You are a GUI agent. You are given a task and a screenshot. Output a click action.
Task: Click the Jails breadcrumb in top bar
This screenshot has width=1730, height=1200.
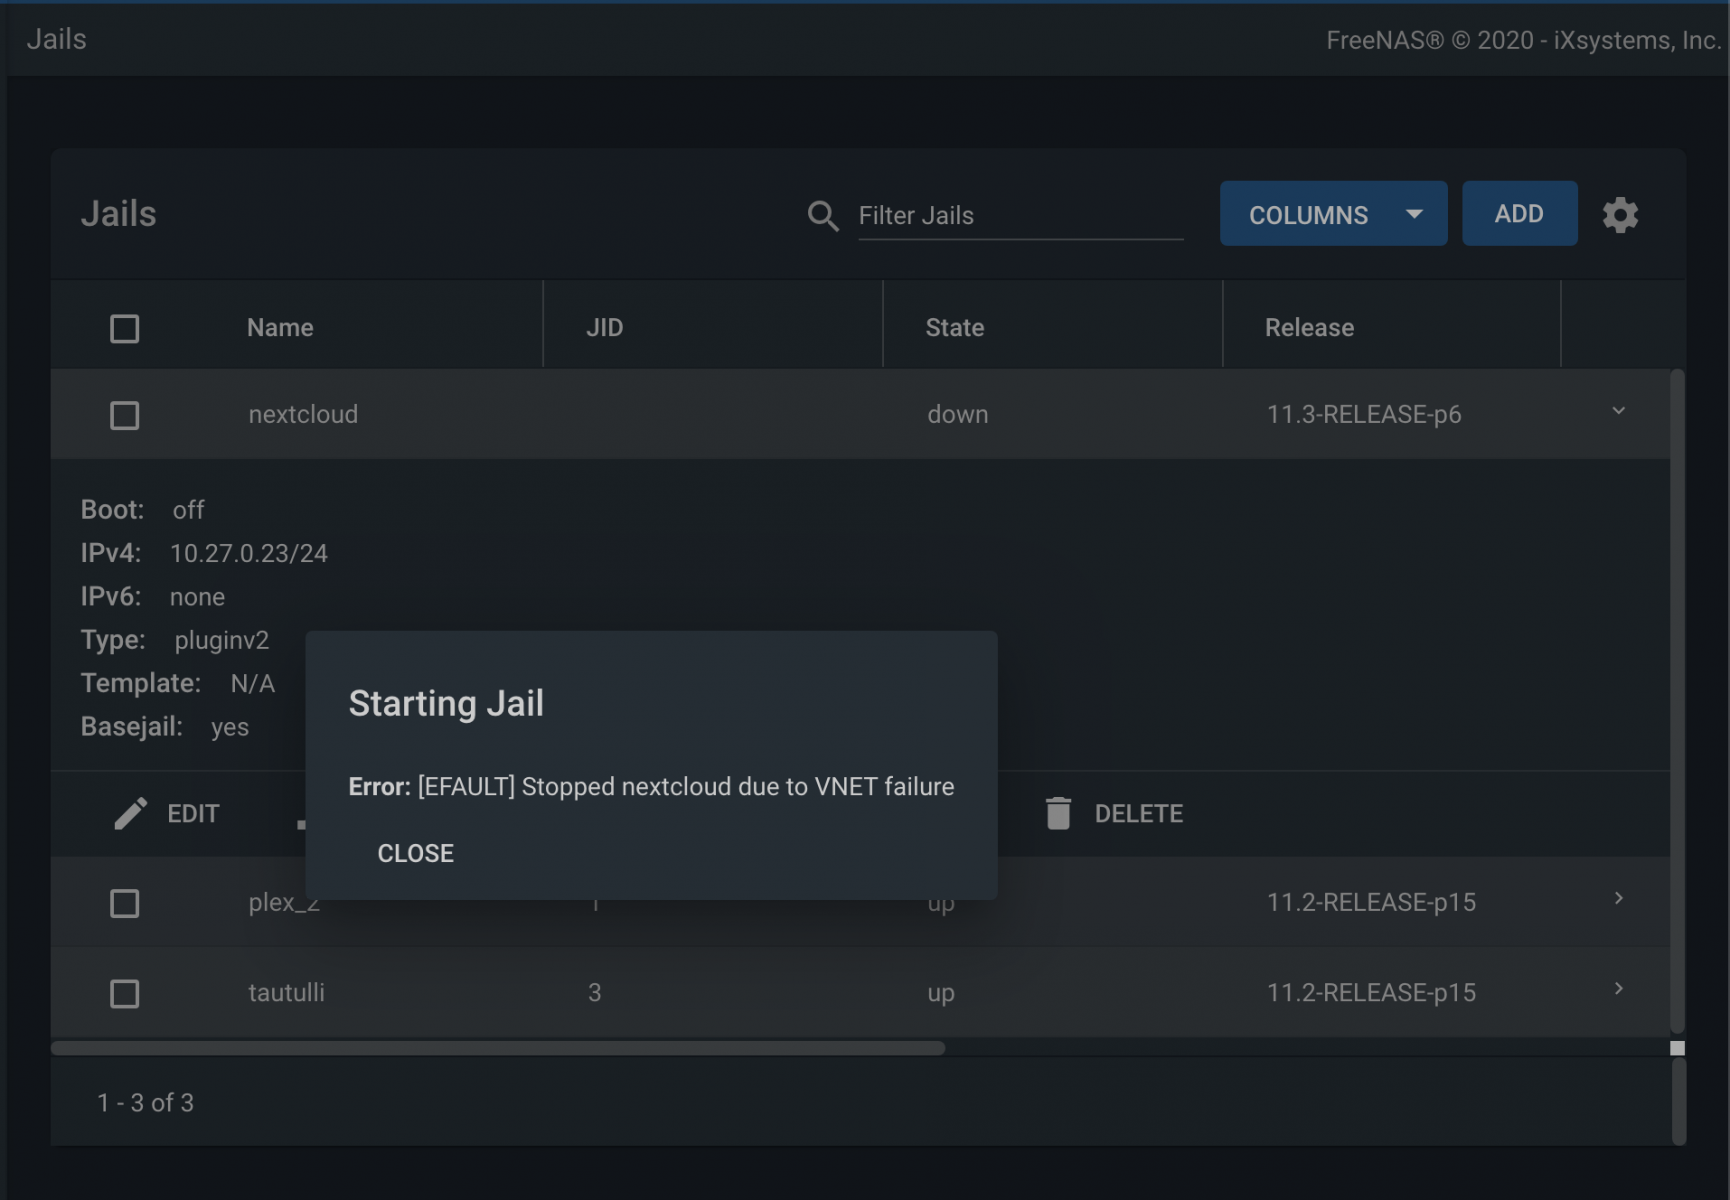(x=56, y=39)
